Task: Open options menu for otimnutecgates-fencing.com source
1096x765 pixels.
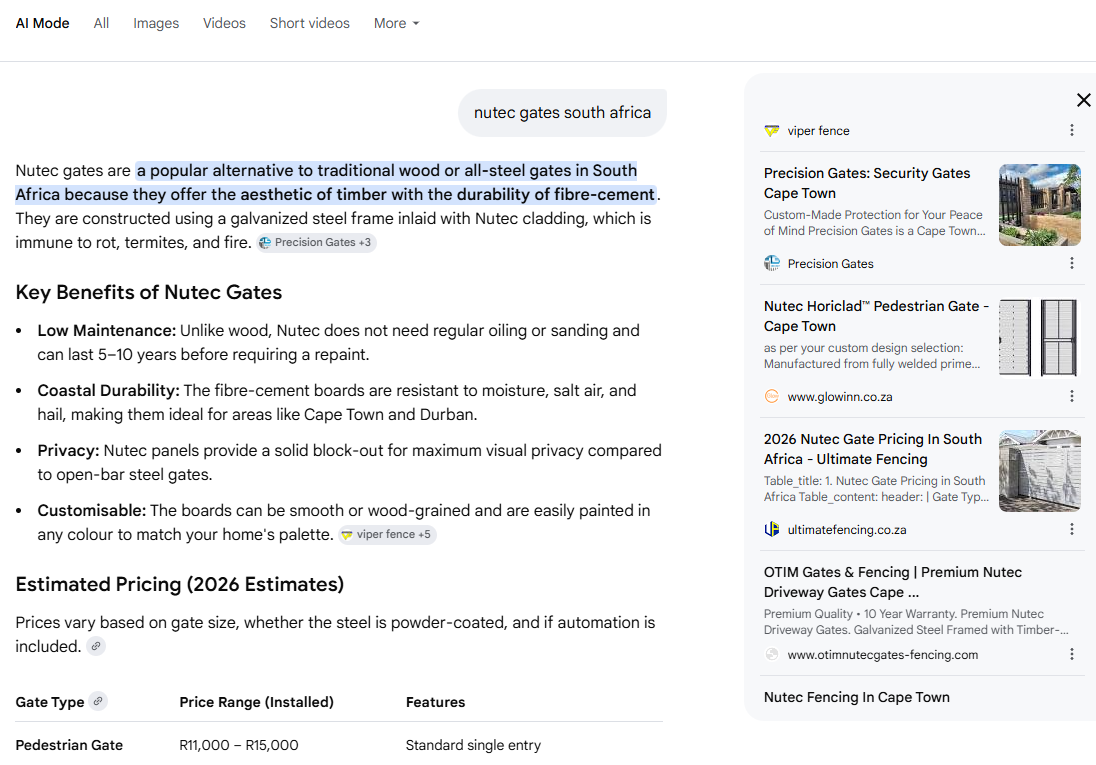Action: (1072, 654)
